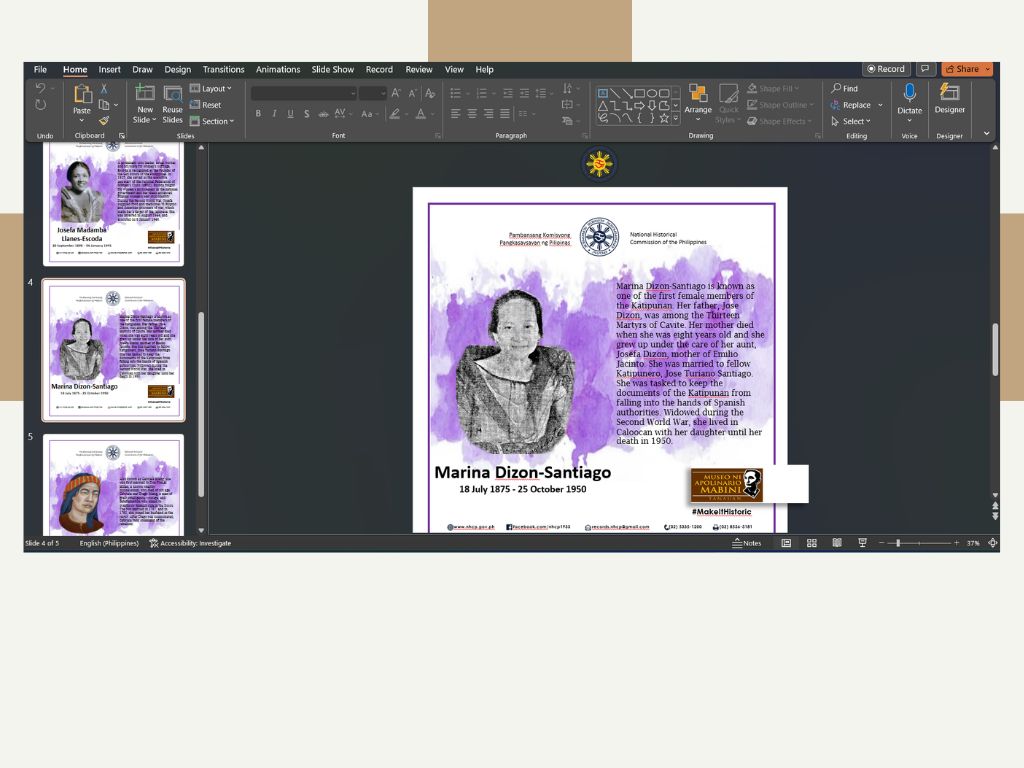The width and height of the screenshot is (1024, 768).
Task: Click the New Slide icon
Action: point(144,93)
